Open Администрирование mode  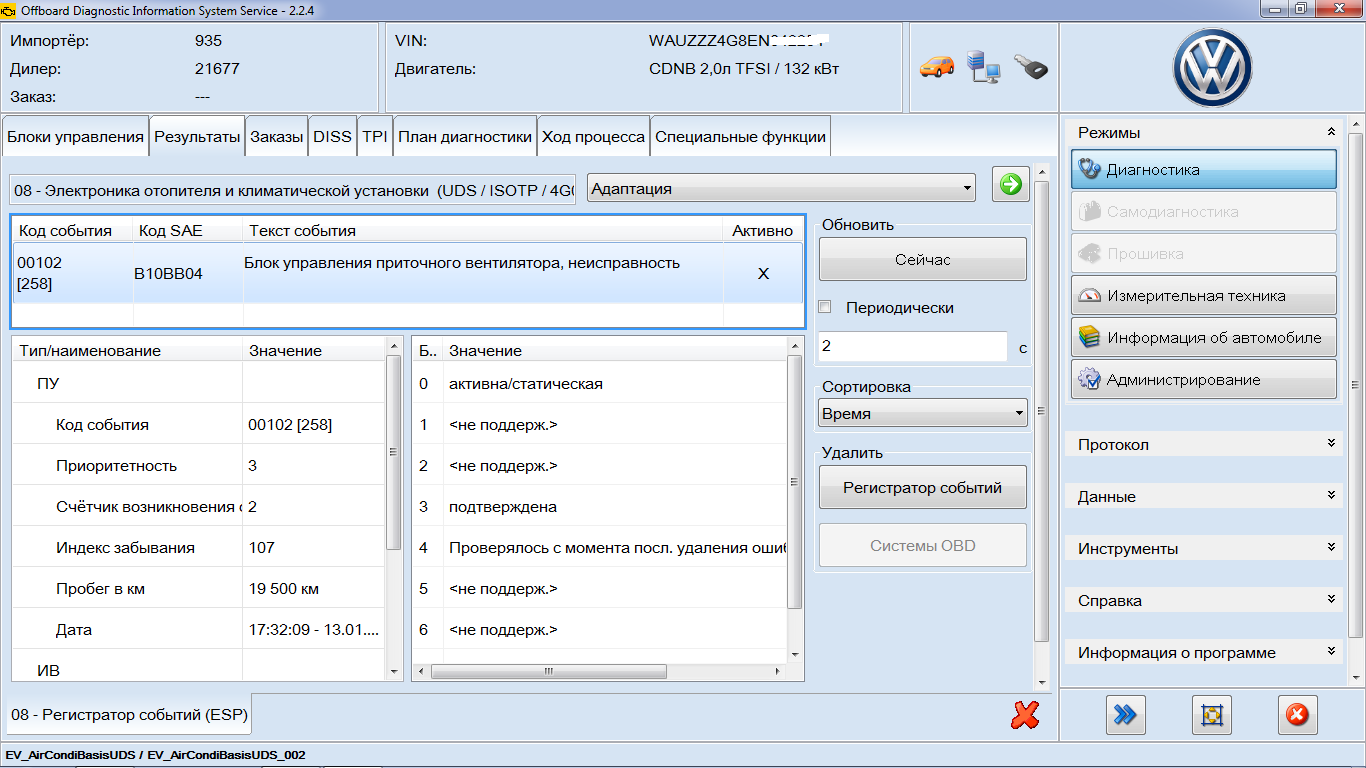point(1204,380)
